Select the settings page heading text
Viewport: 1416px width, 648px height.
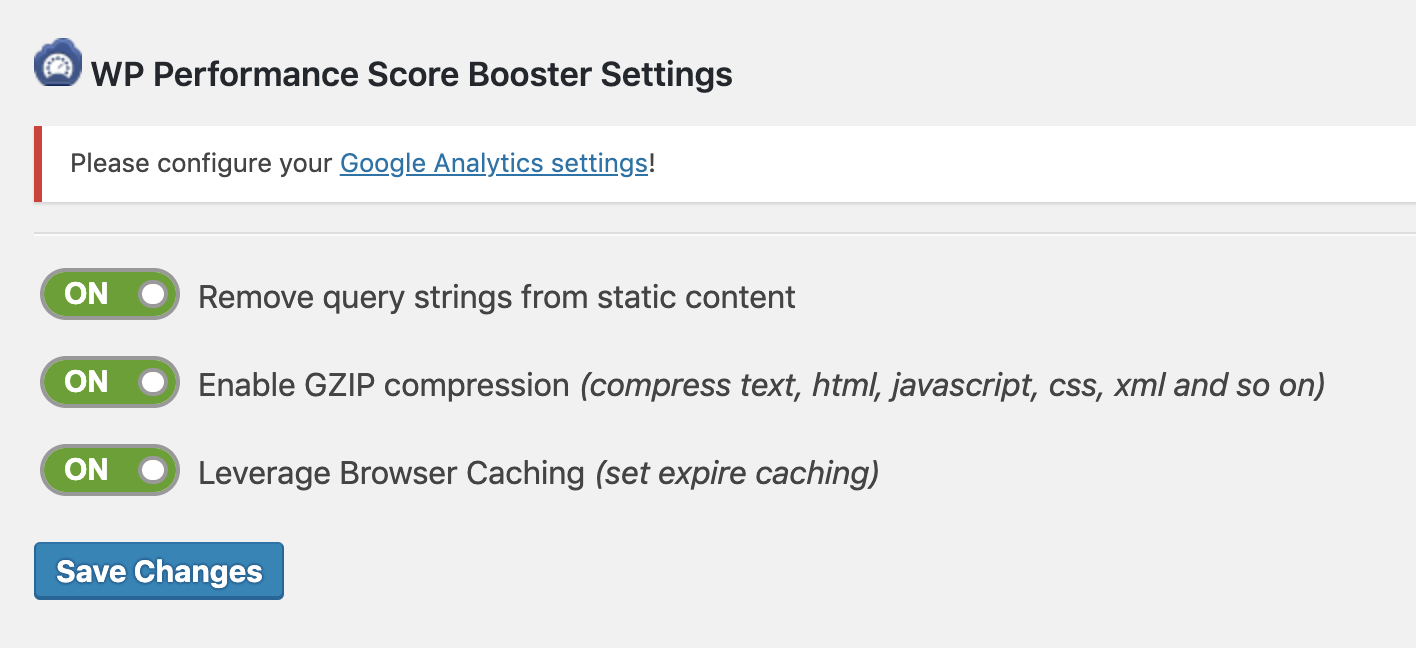[x=410, y=73]
